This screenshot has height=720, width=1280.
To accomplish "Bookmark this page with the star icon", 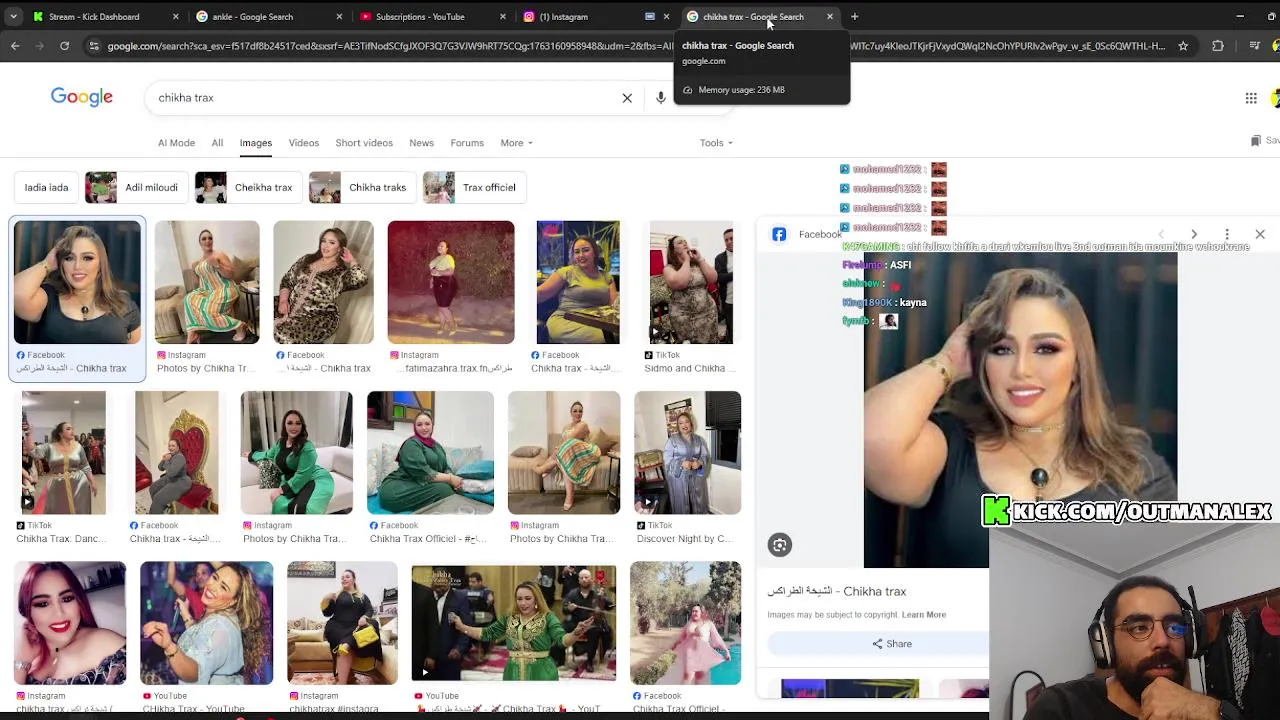I will point(1183,46).
